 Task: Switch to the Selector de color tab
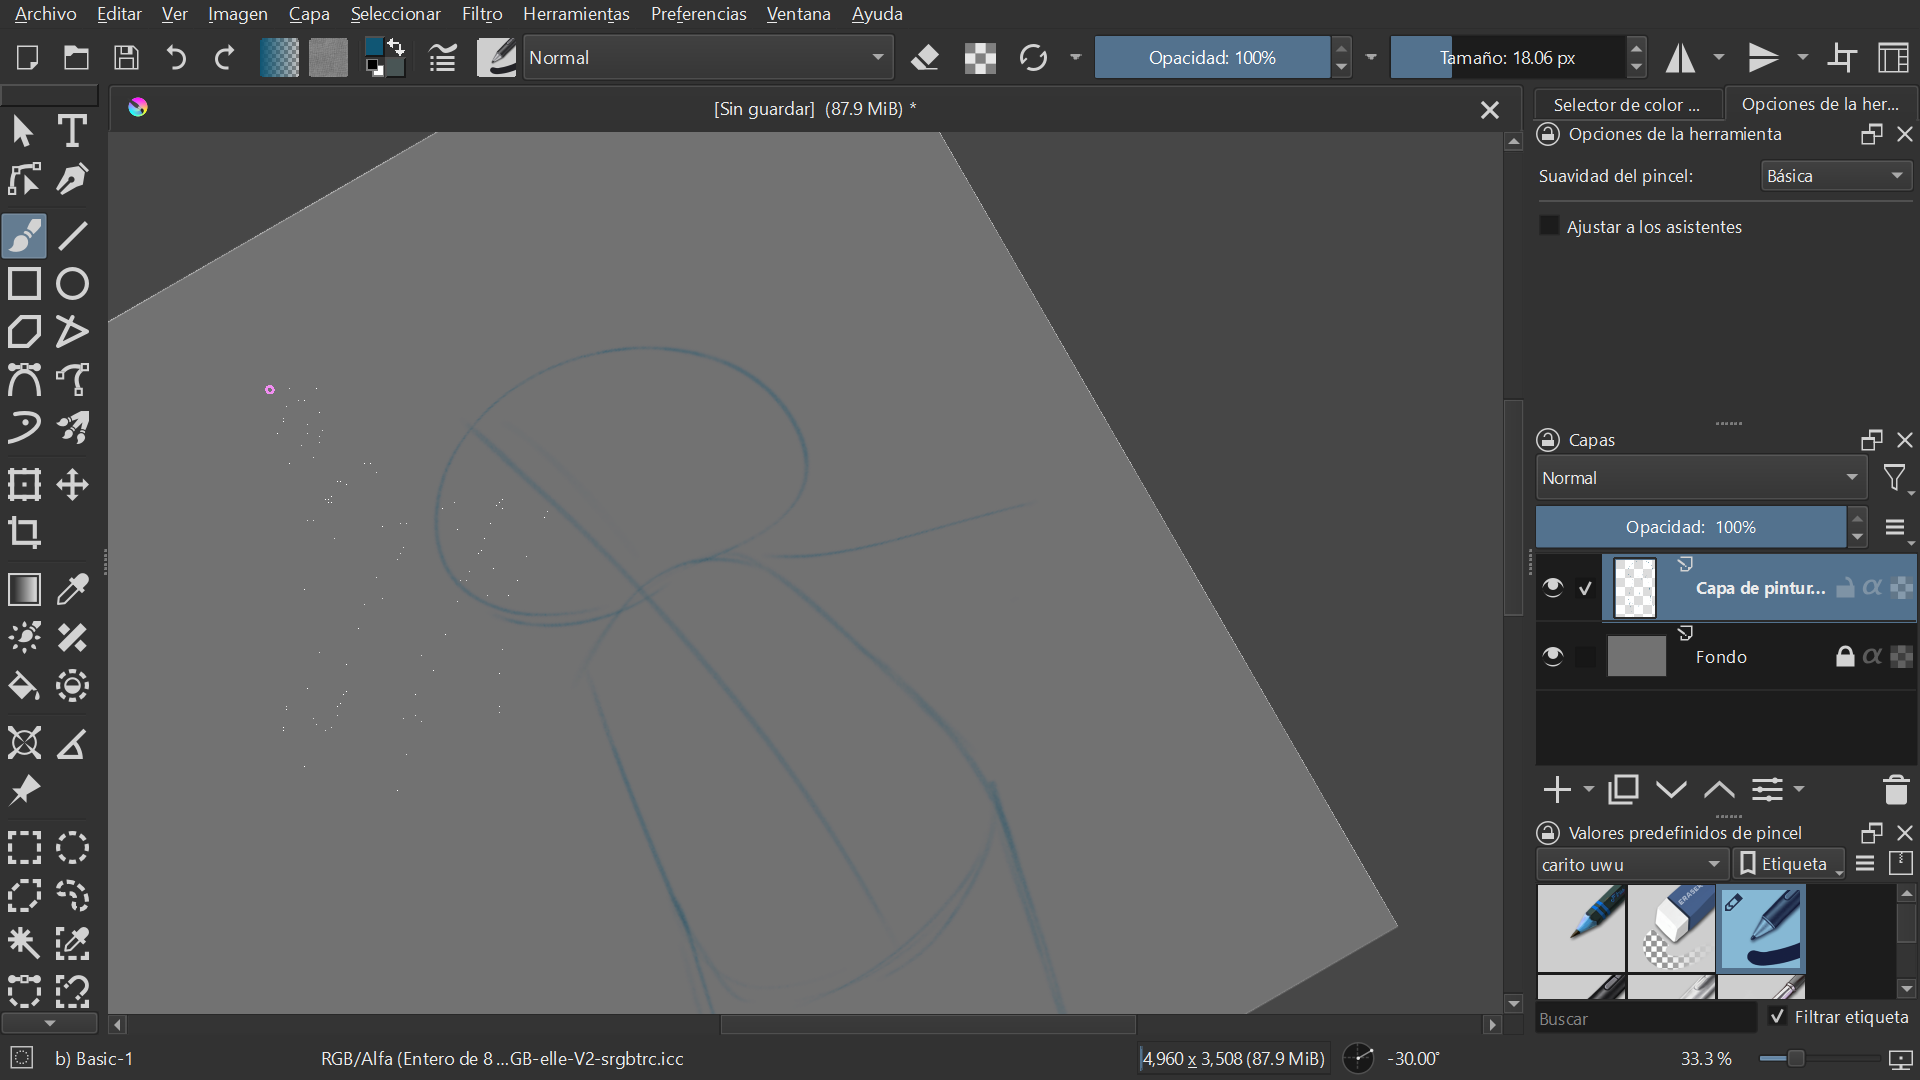1626,104
